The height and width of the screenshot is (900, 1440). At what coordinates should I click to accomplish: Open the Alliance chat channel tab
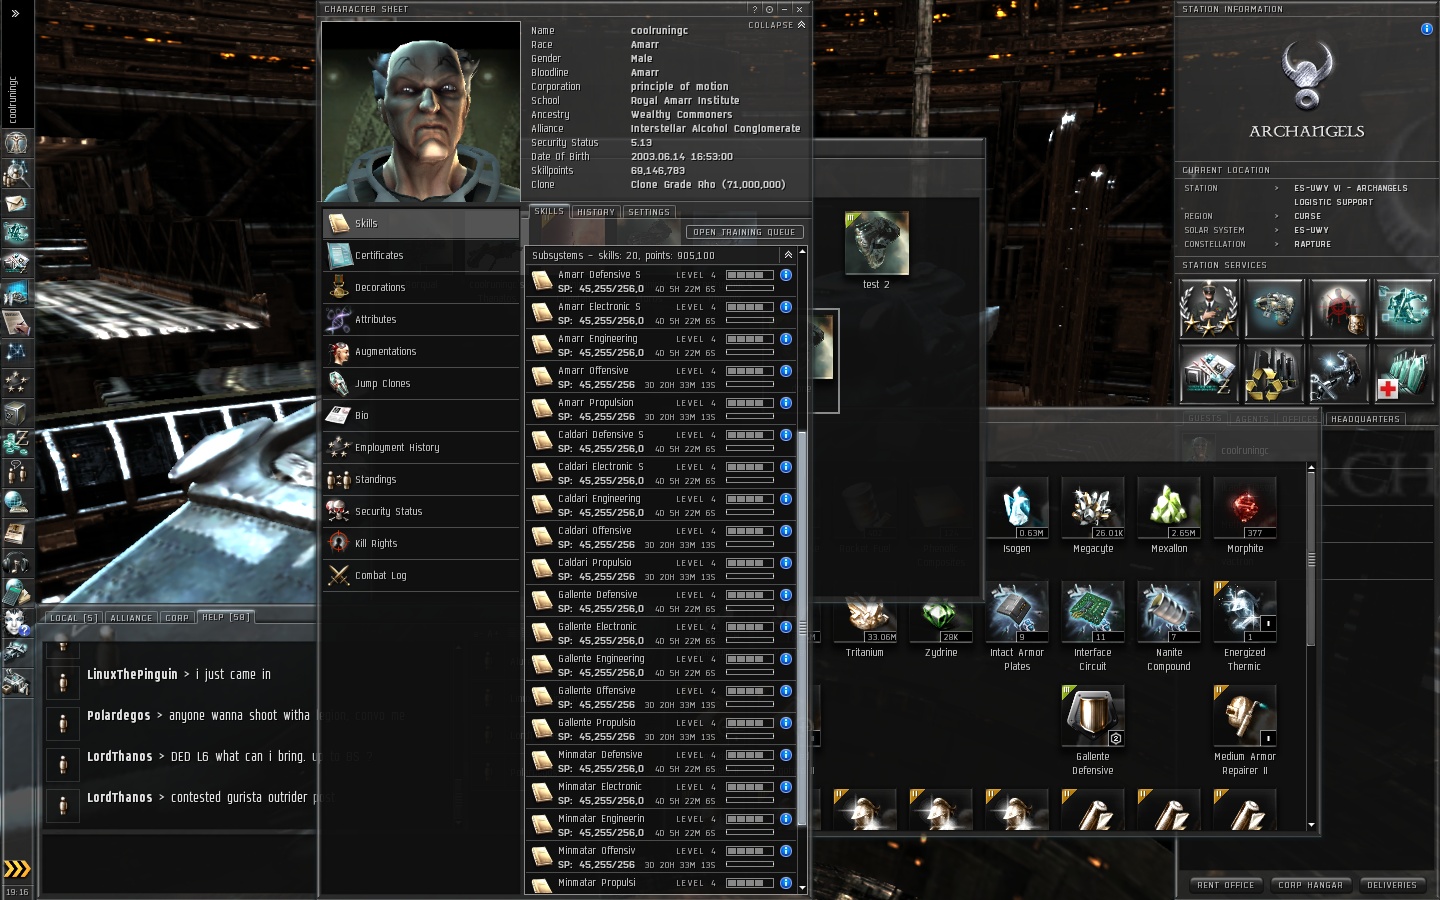click(x=131, y=618)
